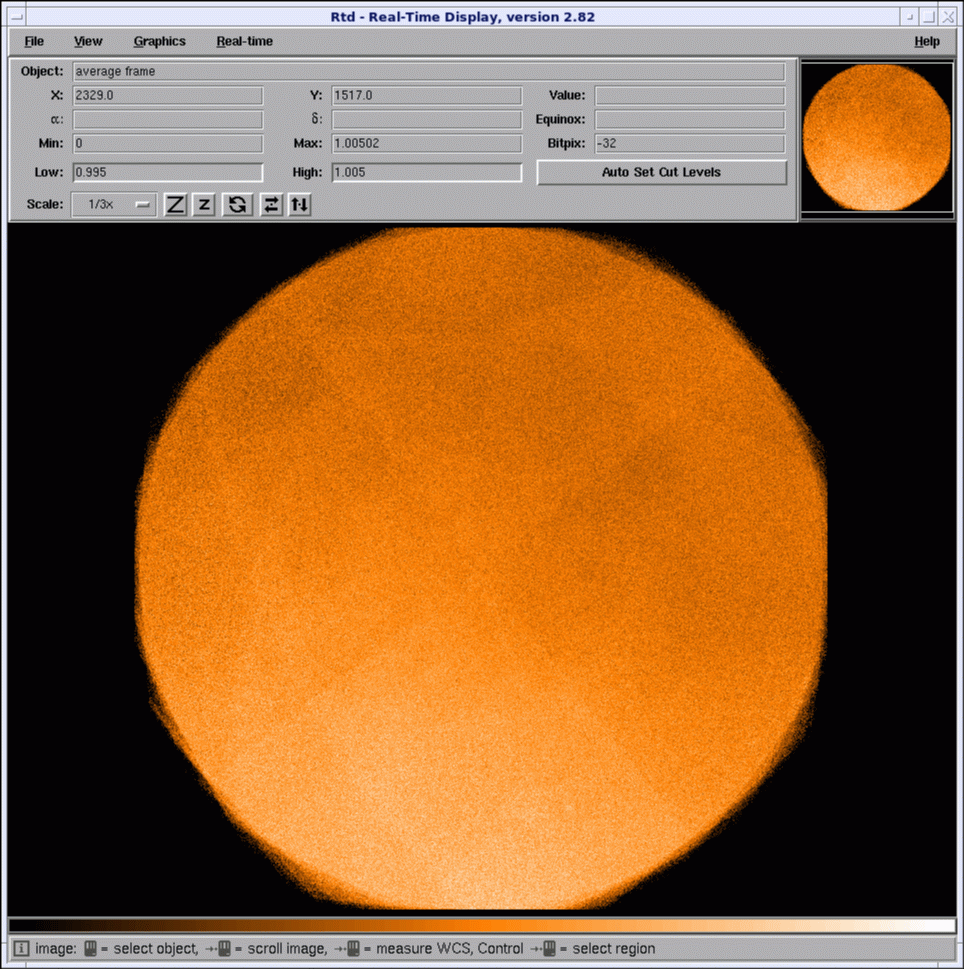Click the Max value field

(426, 143)
